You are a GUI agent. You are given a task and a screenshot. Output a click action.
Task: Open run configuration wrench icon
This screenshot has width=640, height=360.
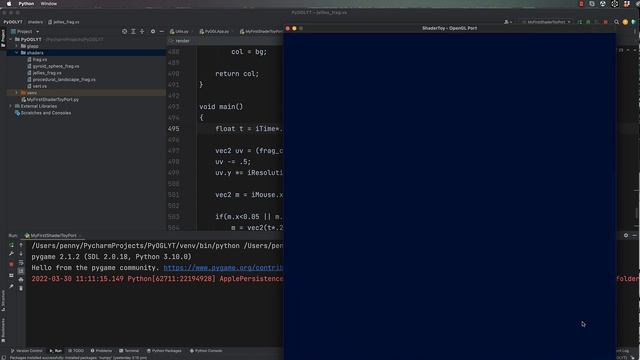pyautogui.click(x=11, y=253)
